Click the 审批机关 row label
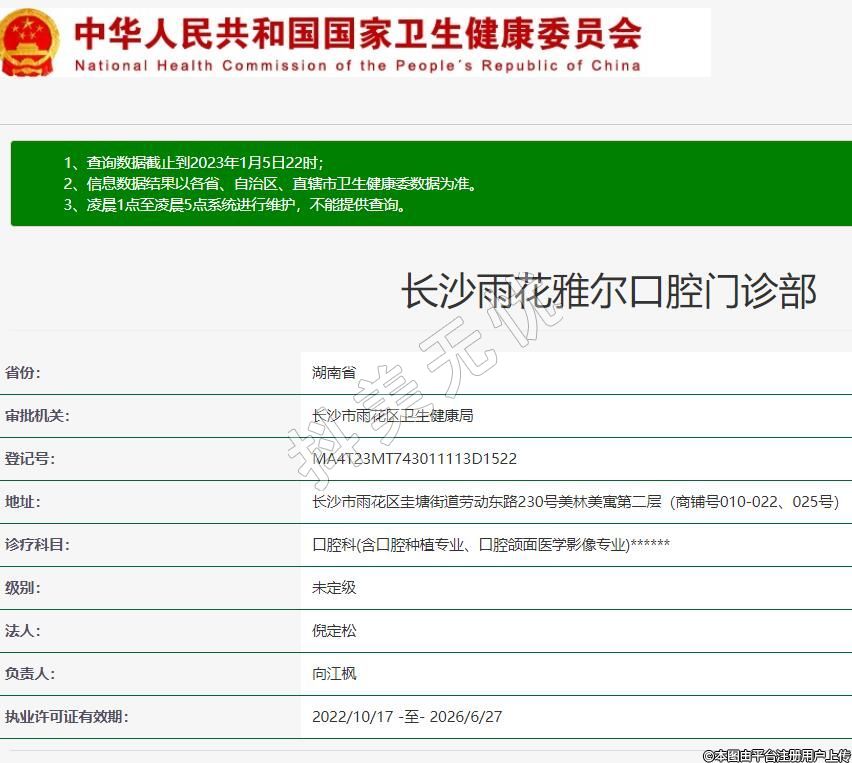Screen dimensions: 852x763 37,416
